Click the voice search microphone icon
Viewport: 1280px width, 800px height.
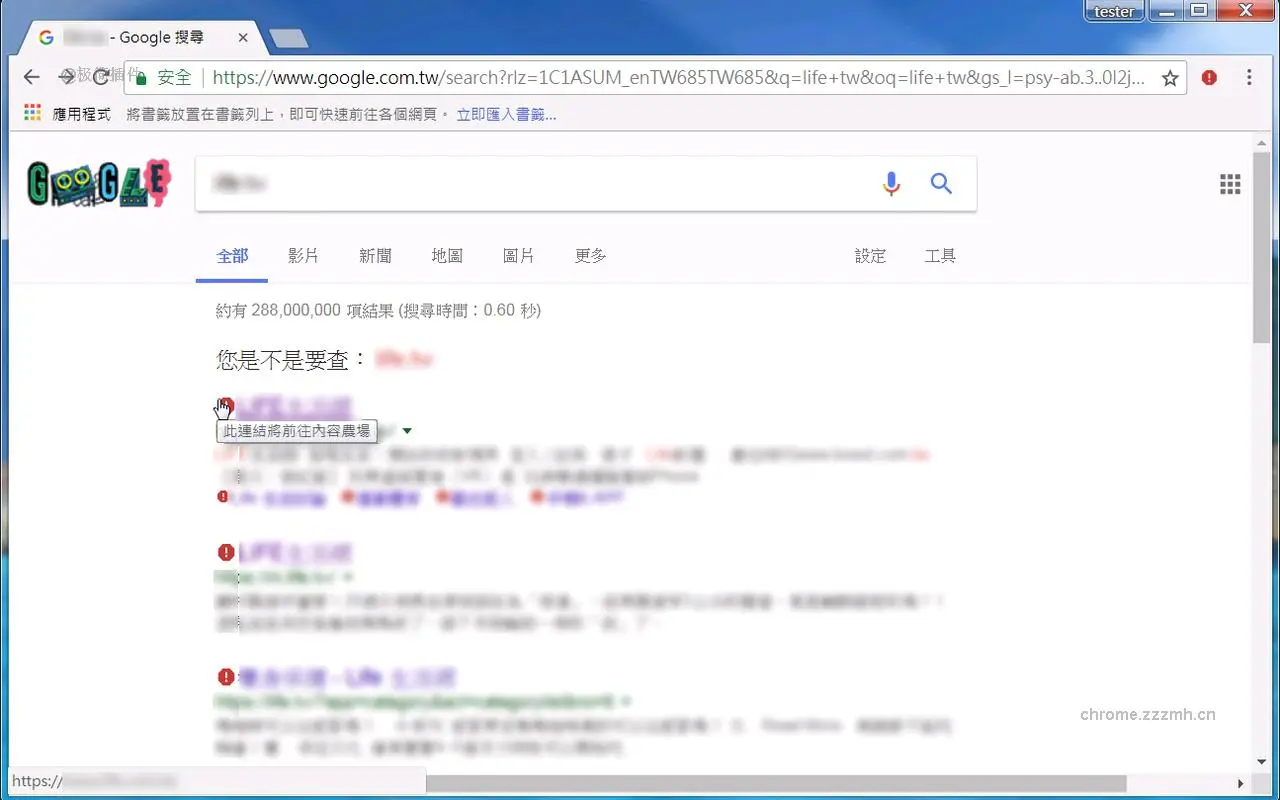pos(891,183)
